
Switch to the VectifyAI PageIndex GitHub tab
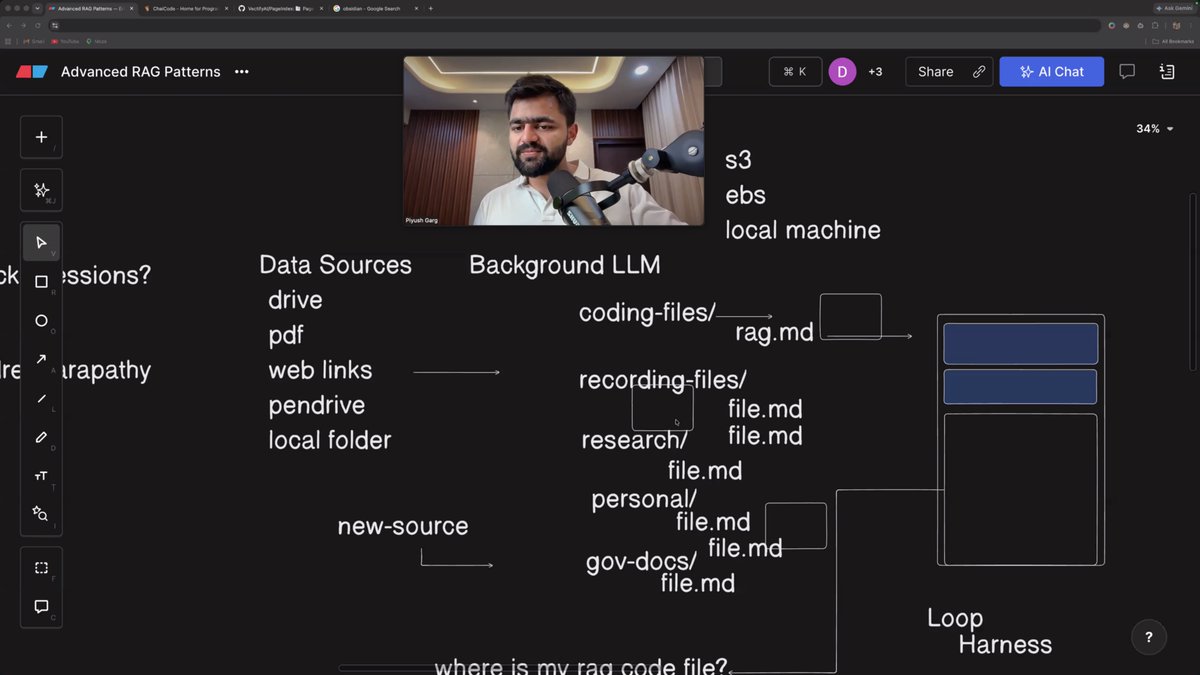280,8
